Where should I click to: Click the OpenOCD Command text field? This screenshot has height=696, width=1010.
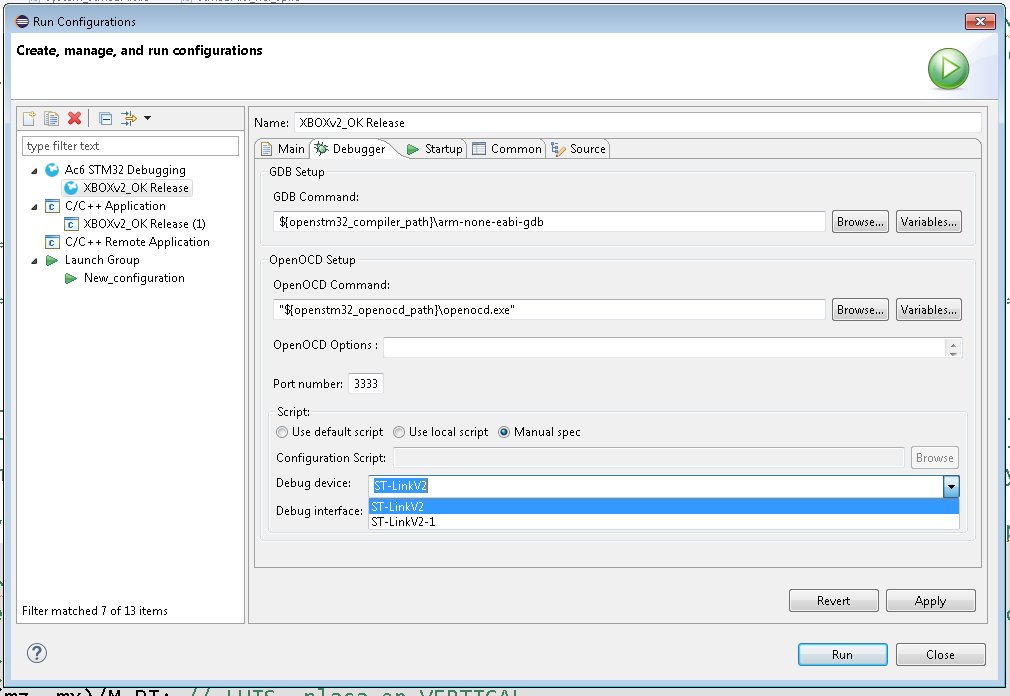(x=549, y=310)
